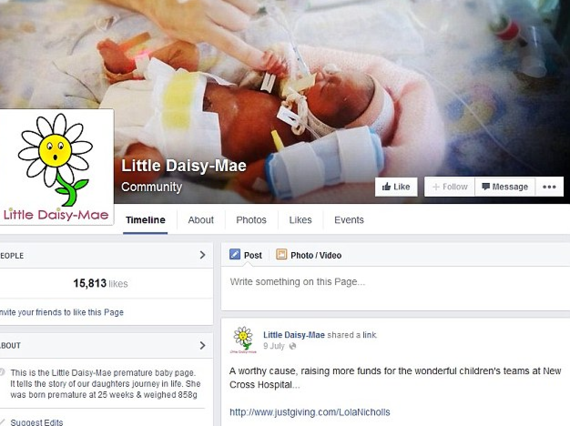
Task: Go to the Events tab
Action: click(349, 220)
